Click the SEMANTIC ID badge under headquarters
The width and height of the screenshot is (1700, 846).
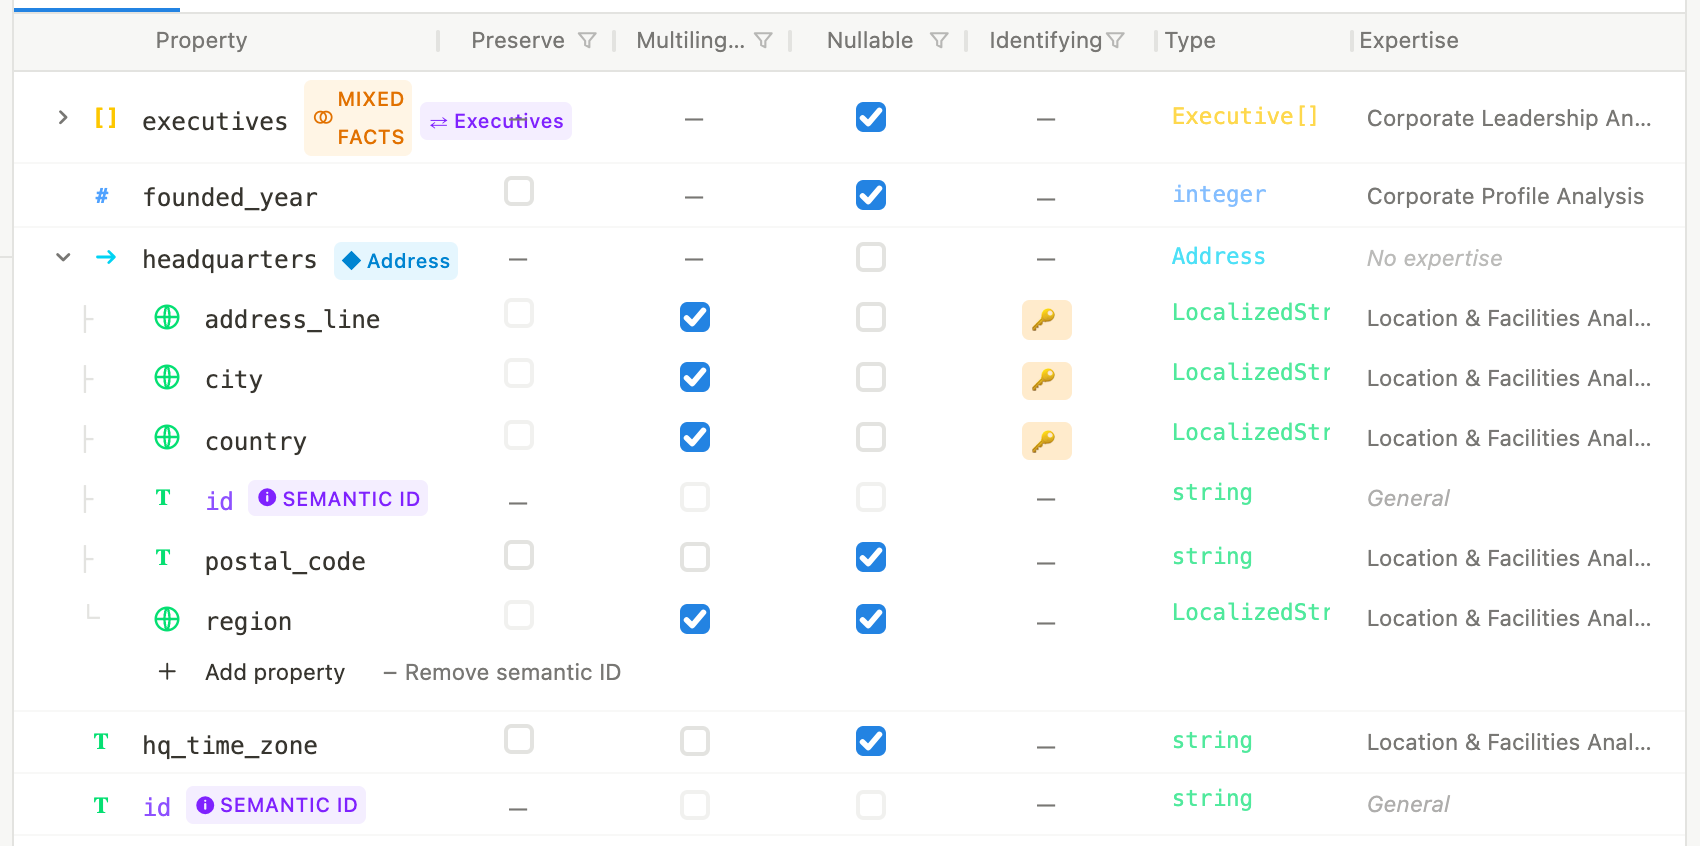point(339,498)
